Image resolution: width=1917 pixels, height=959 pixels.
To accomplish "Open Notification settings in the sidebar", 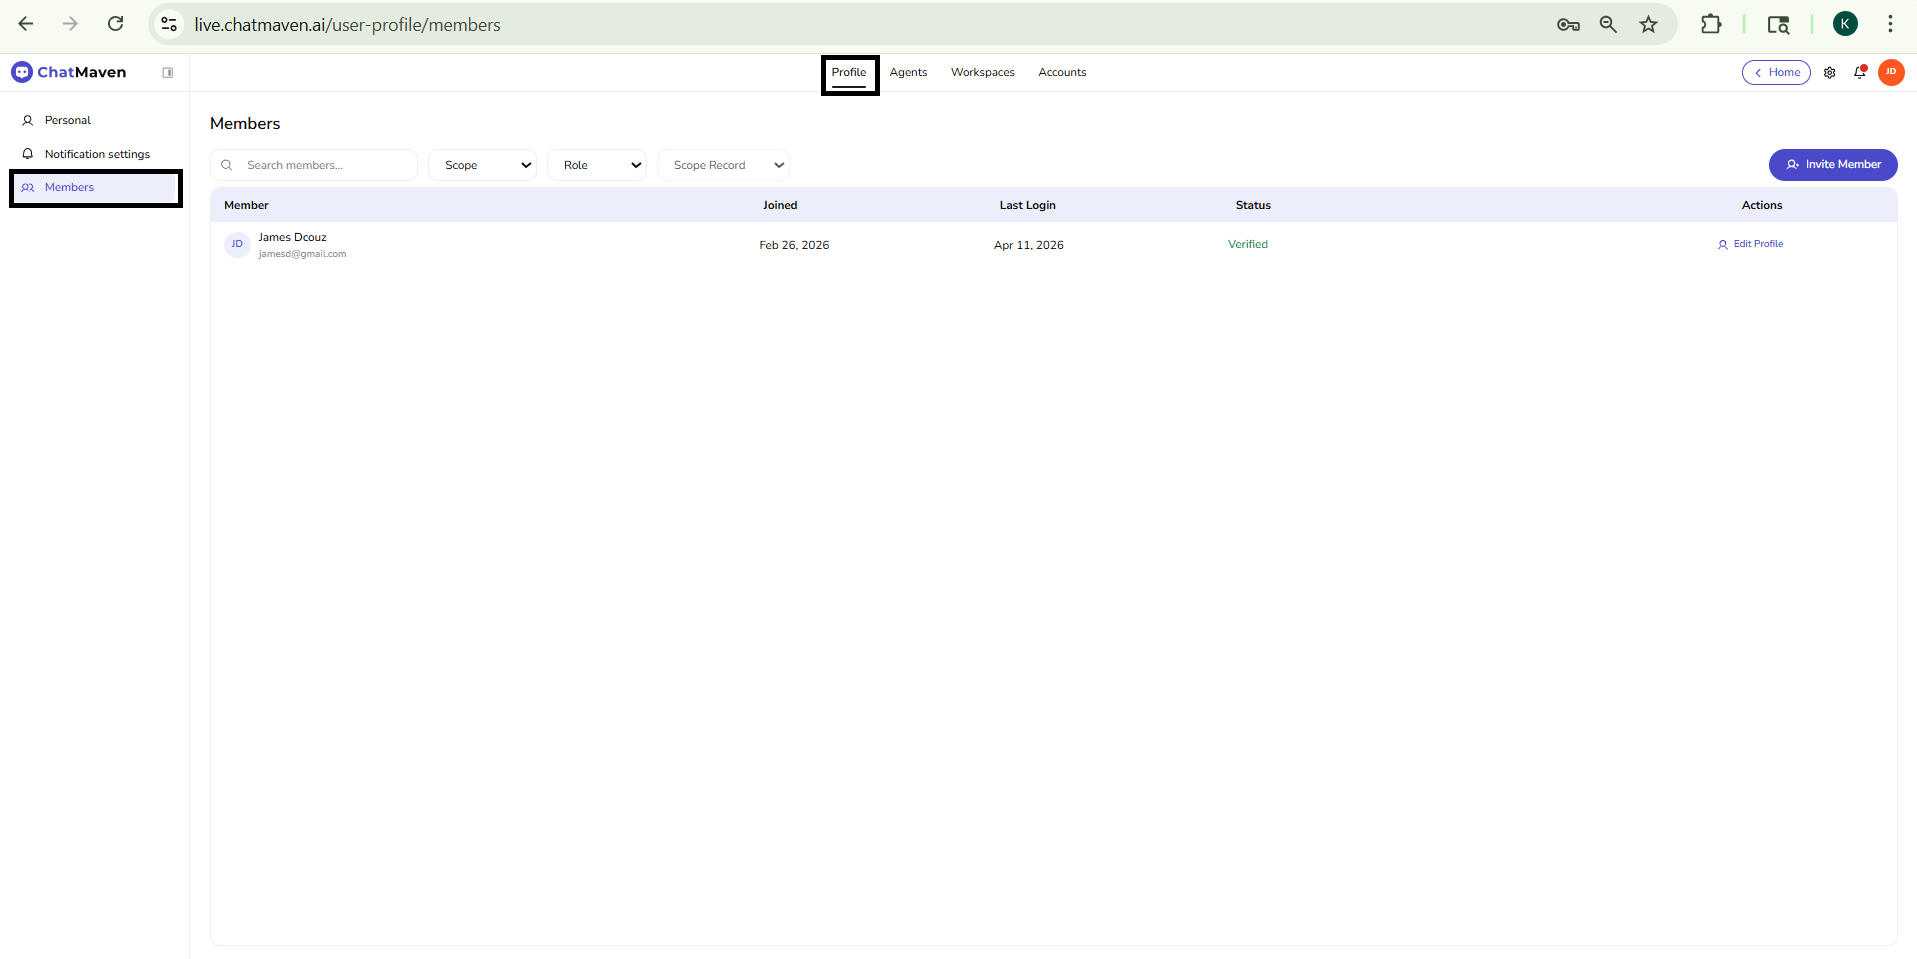I will [97, 154].
